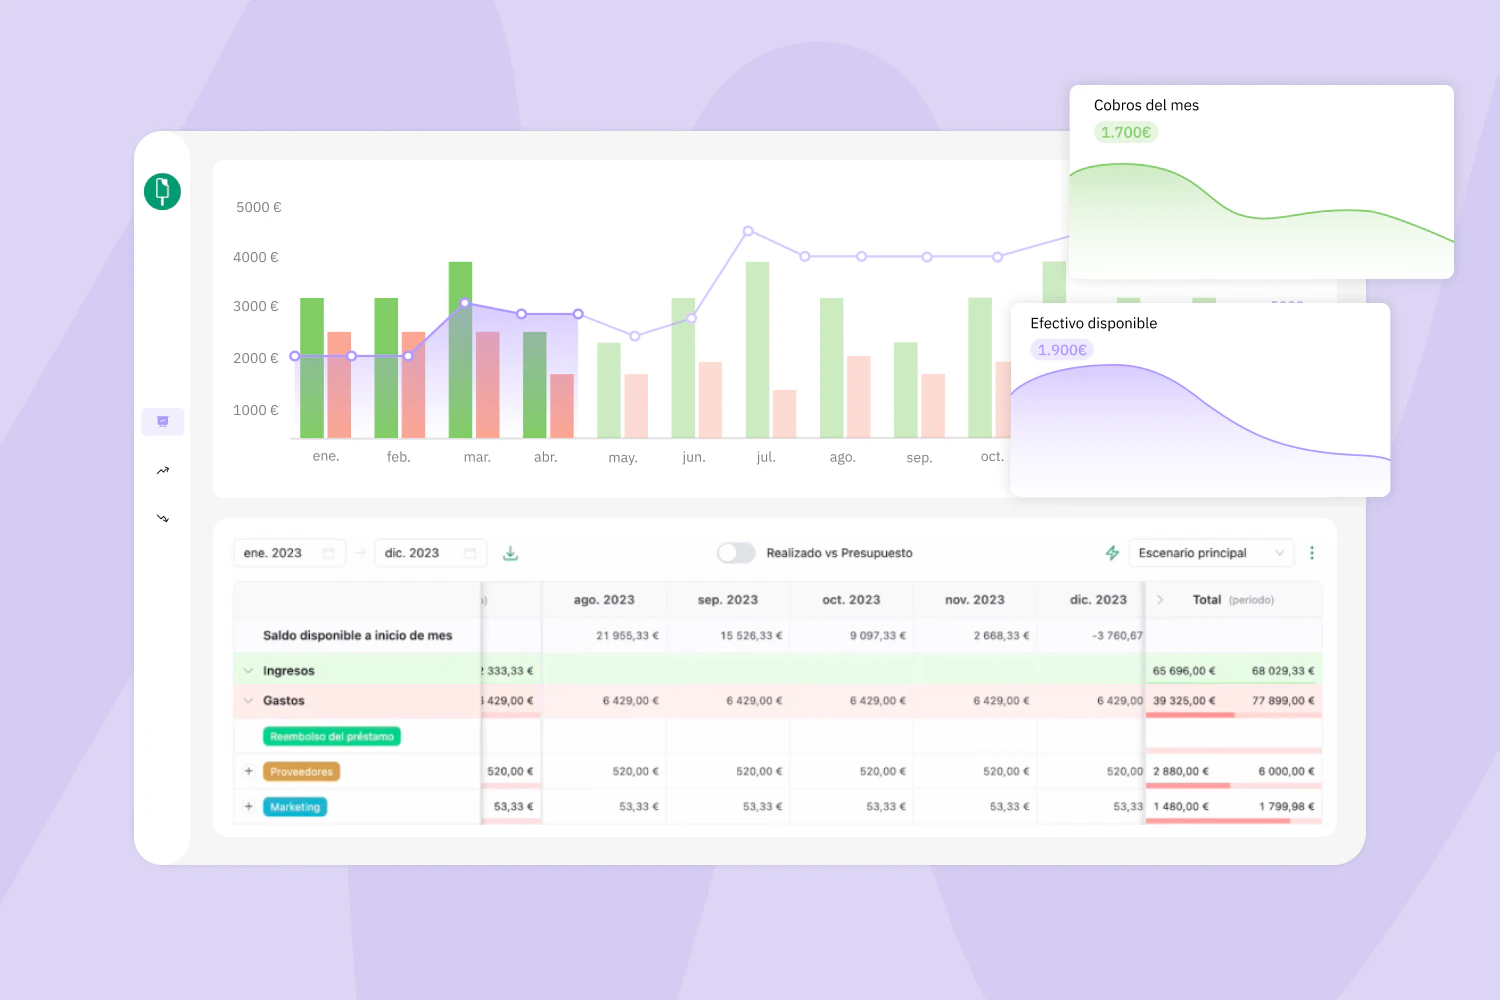Click the 65 696,00 € Ingresos total
This screenshot has width=1500, height=1000.
(x=1184, y=671)
